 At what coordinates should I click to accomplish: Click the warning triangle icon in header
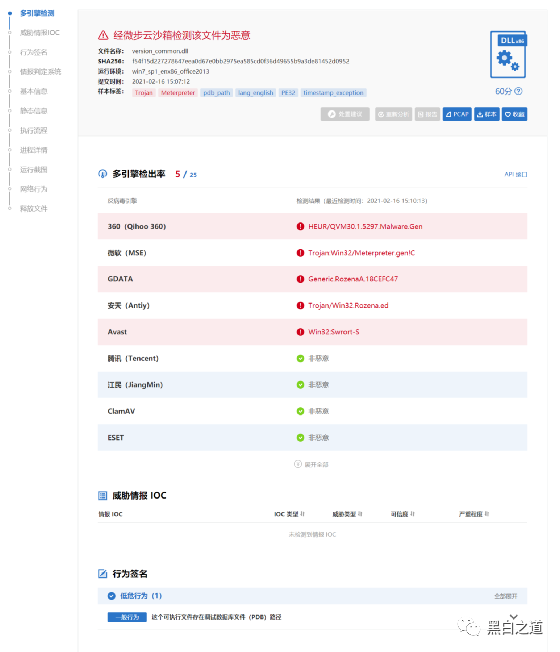(x=103, y=35)
